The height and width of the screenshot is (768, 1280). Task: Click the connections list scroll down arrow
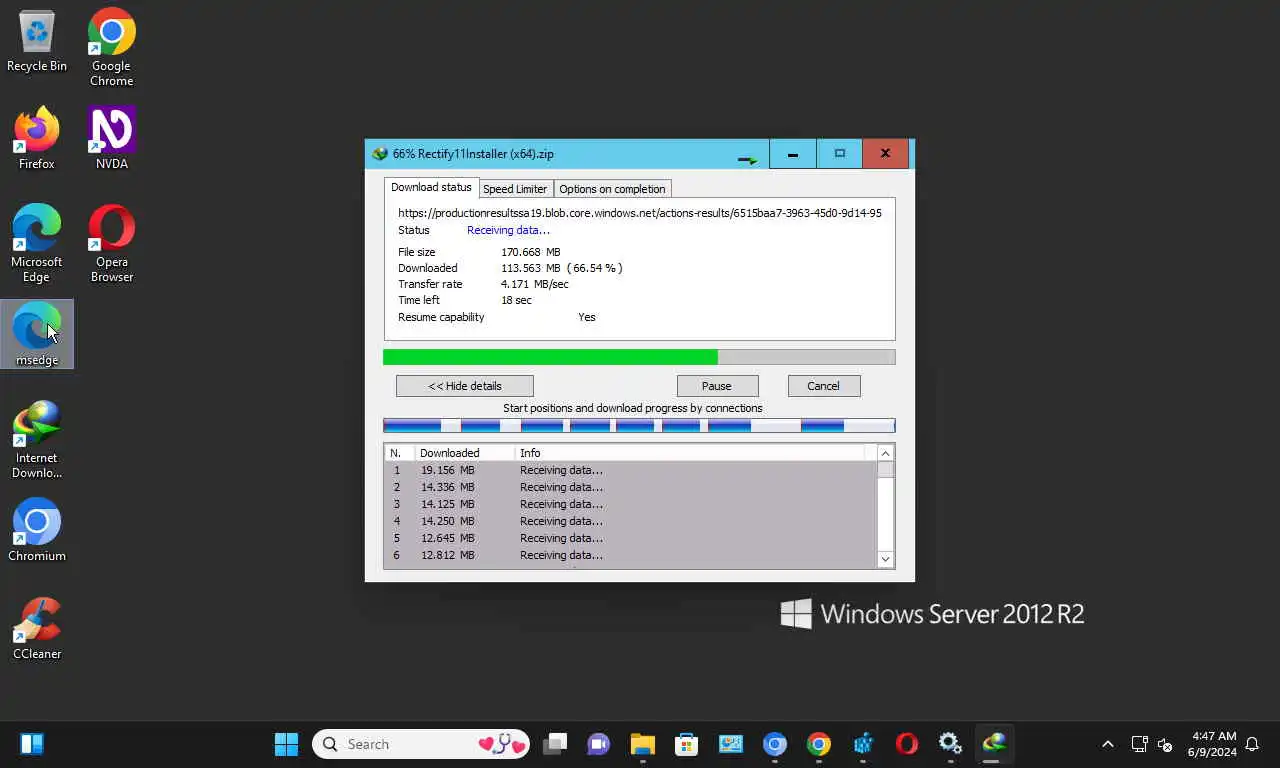coord(885,559)
